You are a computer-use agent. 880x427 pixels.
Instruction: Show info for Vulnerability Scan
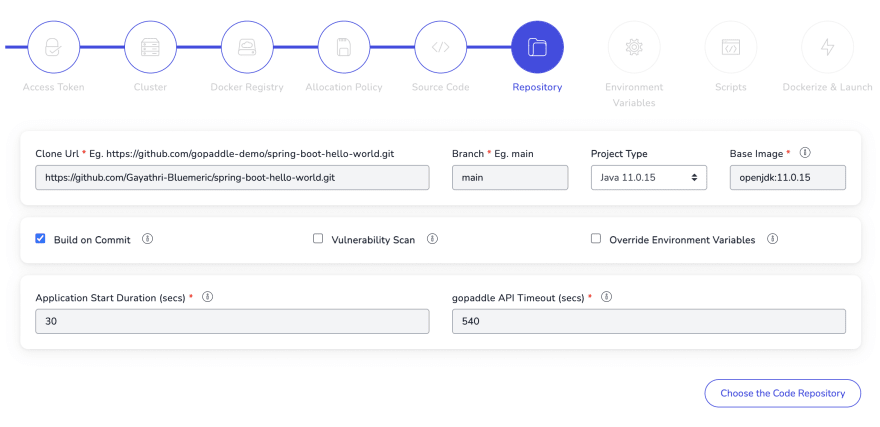432,239
